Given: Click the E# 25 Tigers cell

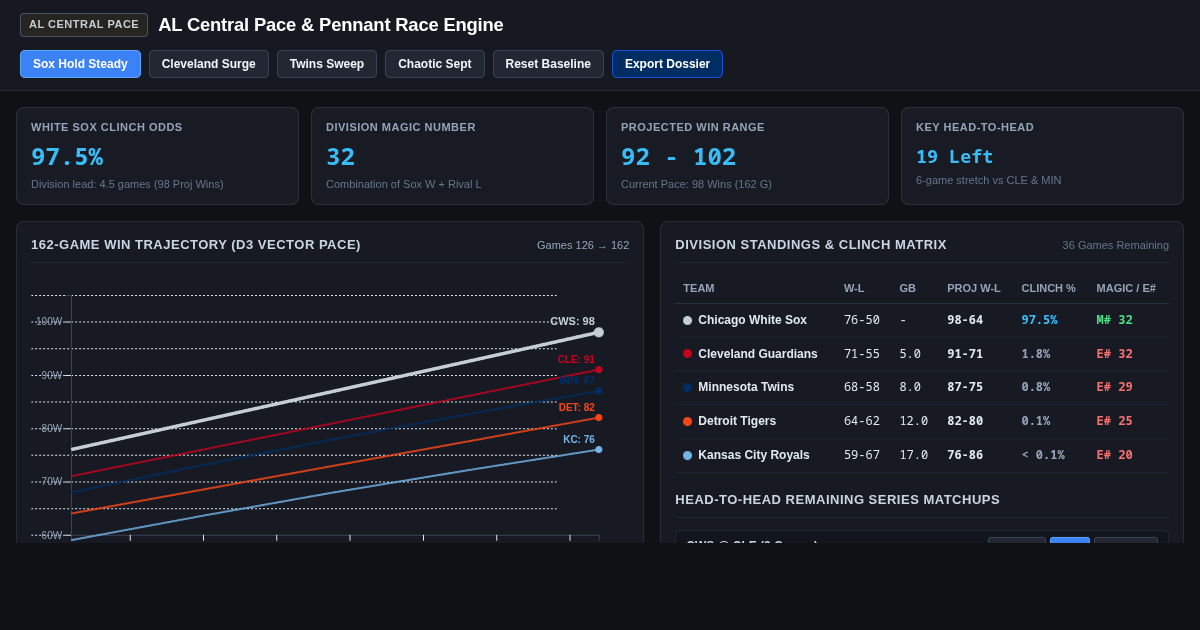Looking at the screenshot, I should click(x=1114, y=422).
